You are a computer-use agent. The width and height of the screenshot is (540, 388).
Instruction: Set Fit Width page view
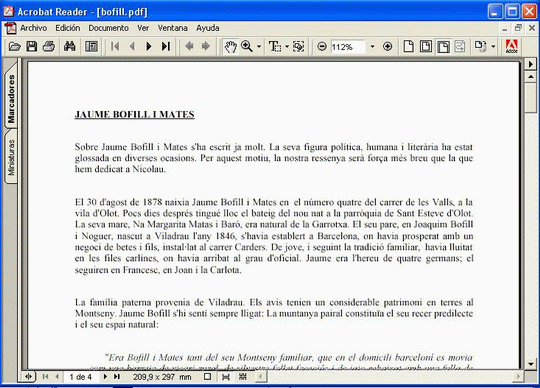[444, 46]
